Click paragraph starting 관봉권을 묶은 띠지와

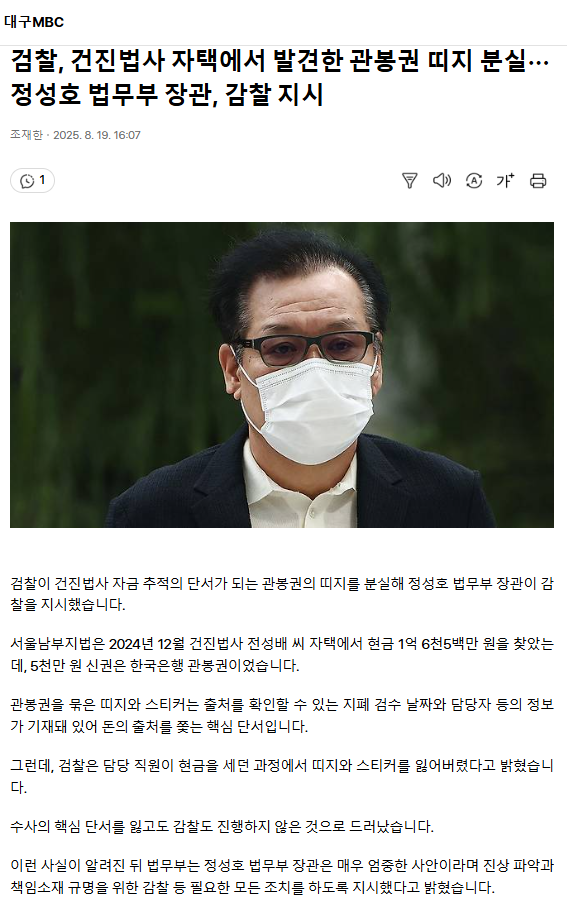coord(282,715)
